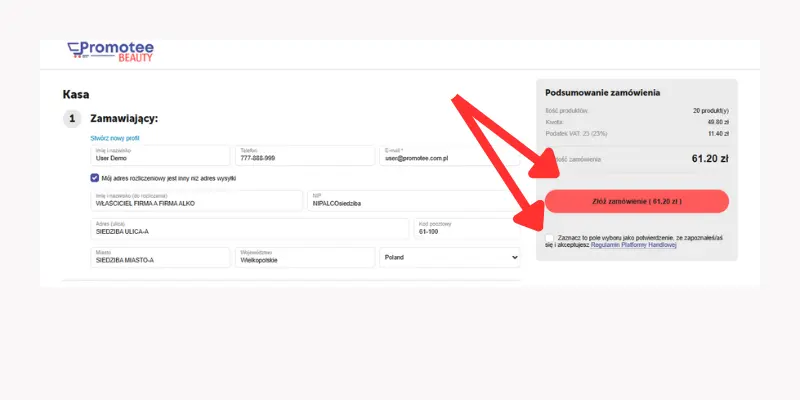Select the Województwo field with Wielkopolskie

(304, 257)
